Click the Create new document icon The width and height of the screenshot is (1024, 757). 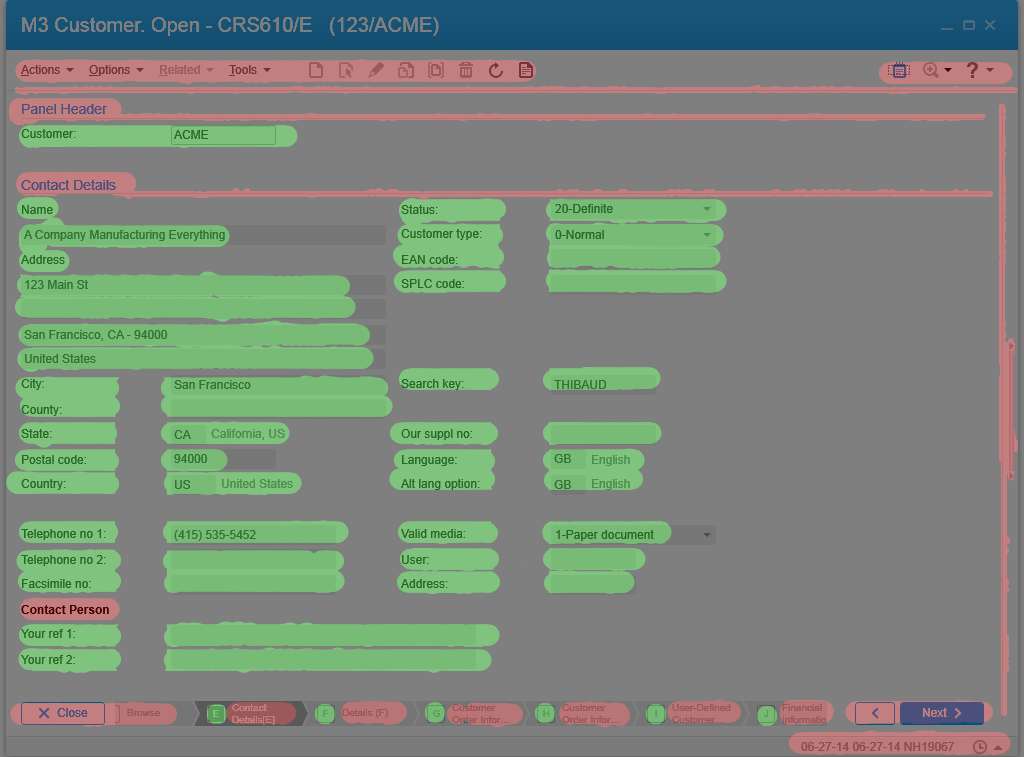click(316, 70)
